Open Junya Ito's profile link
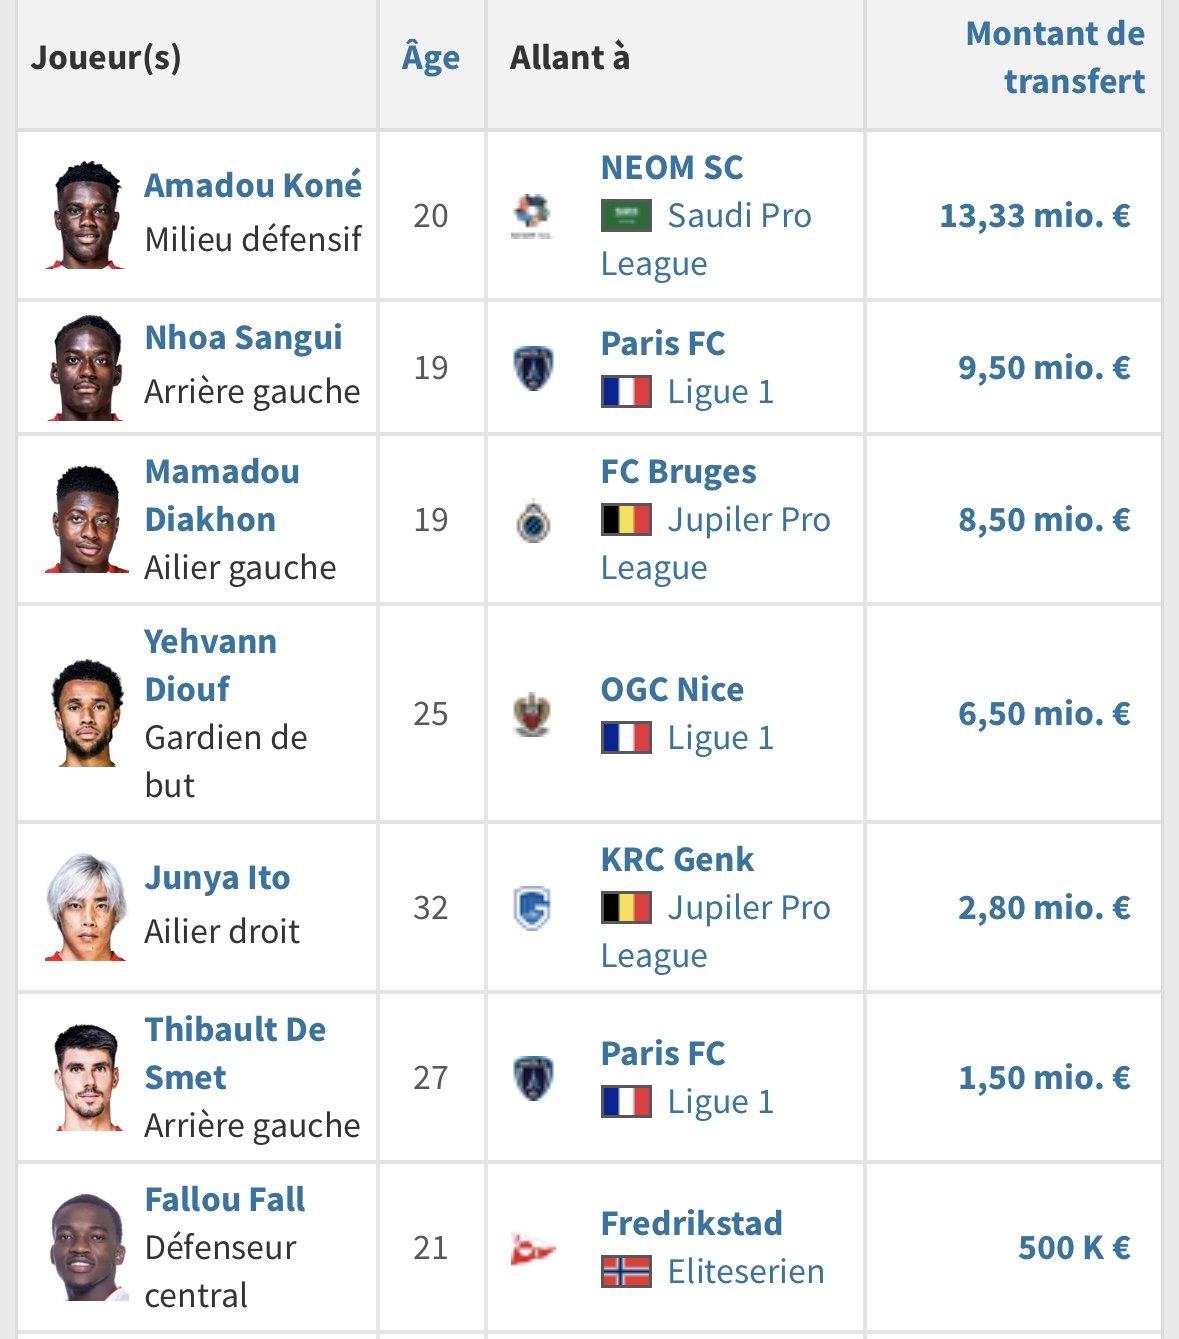The height and width of the screenshot is (1339, 1179). (217, 878)
